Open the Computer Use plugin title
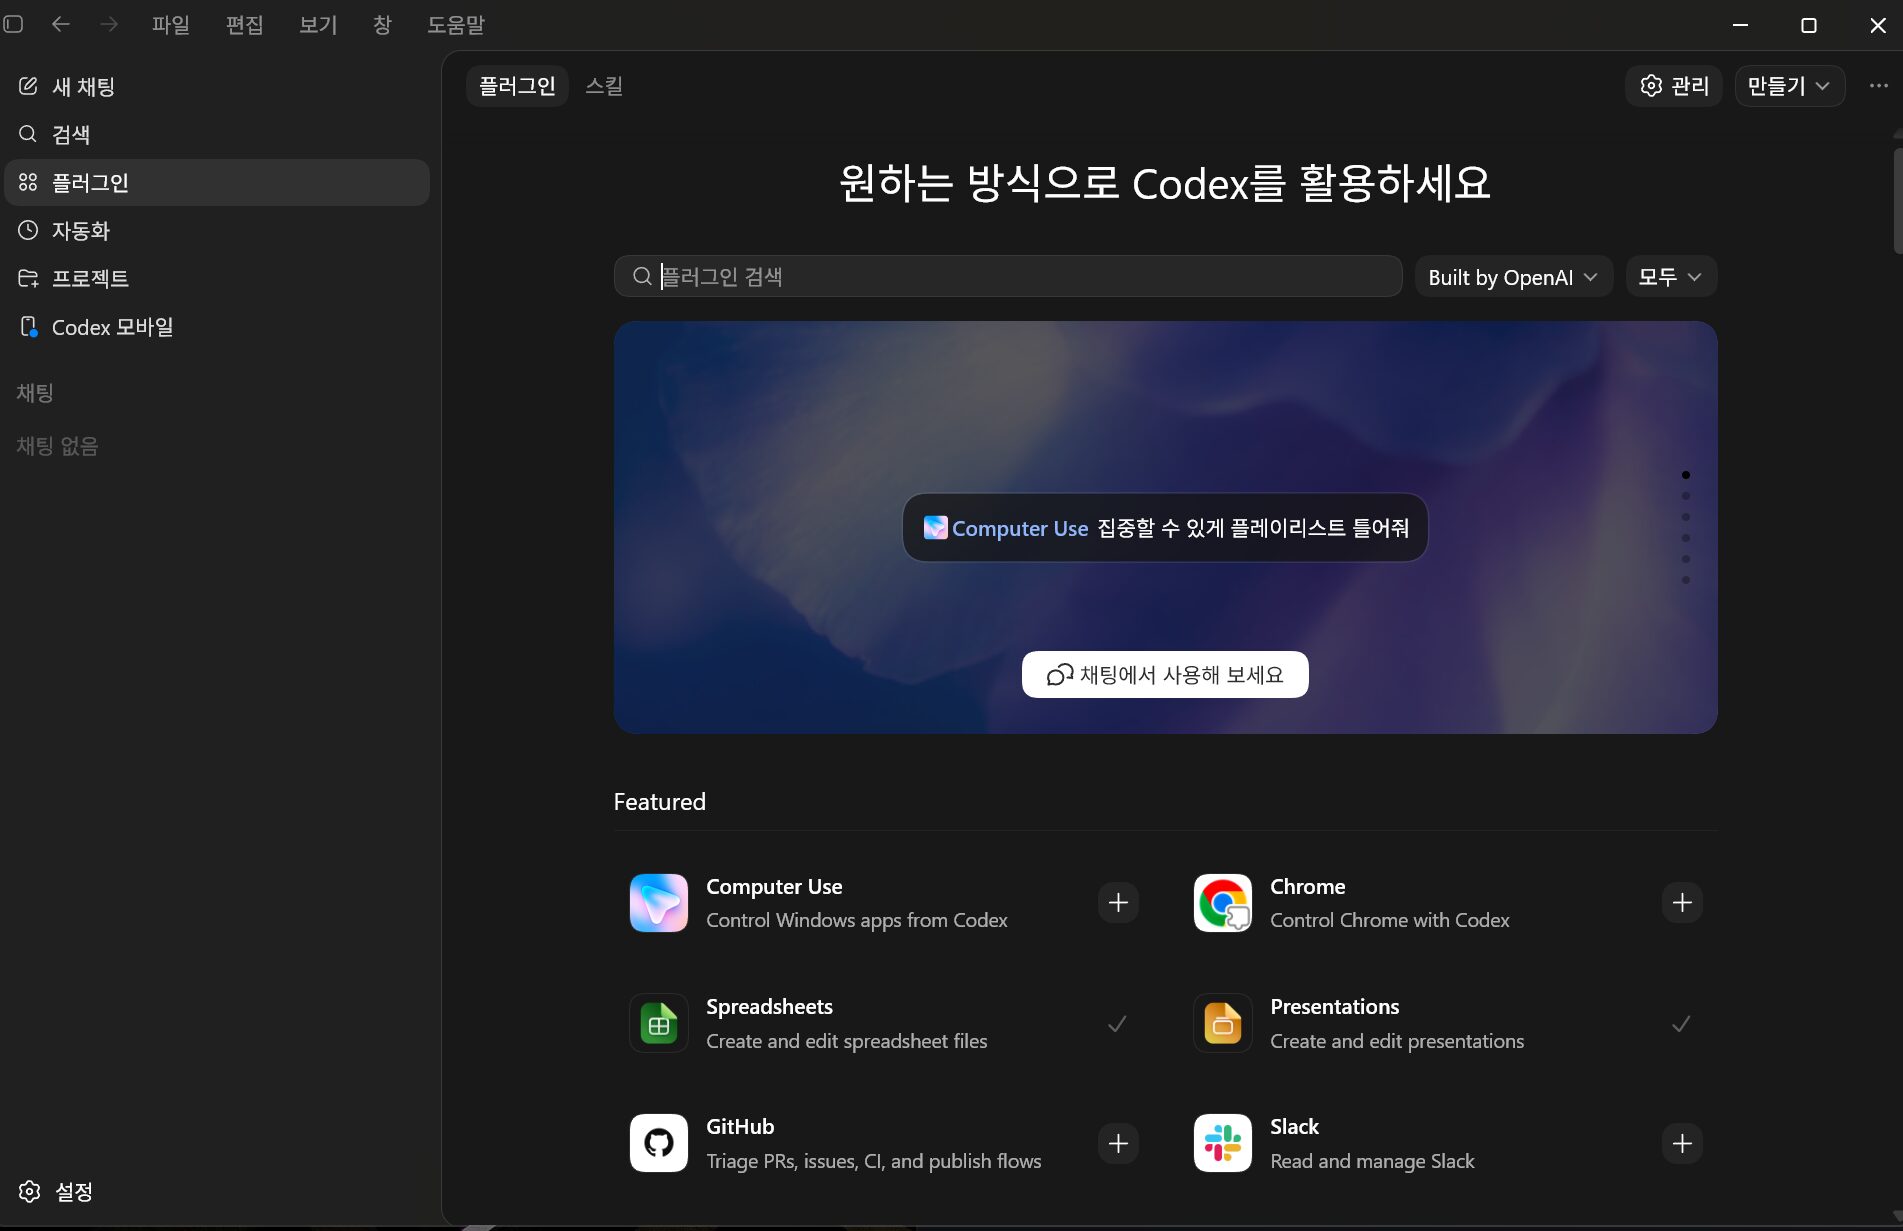Viewport: 1903px width, 1231px height. coord(774,887)
